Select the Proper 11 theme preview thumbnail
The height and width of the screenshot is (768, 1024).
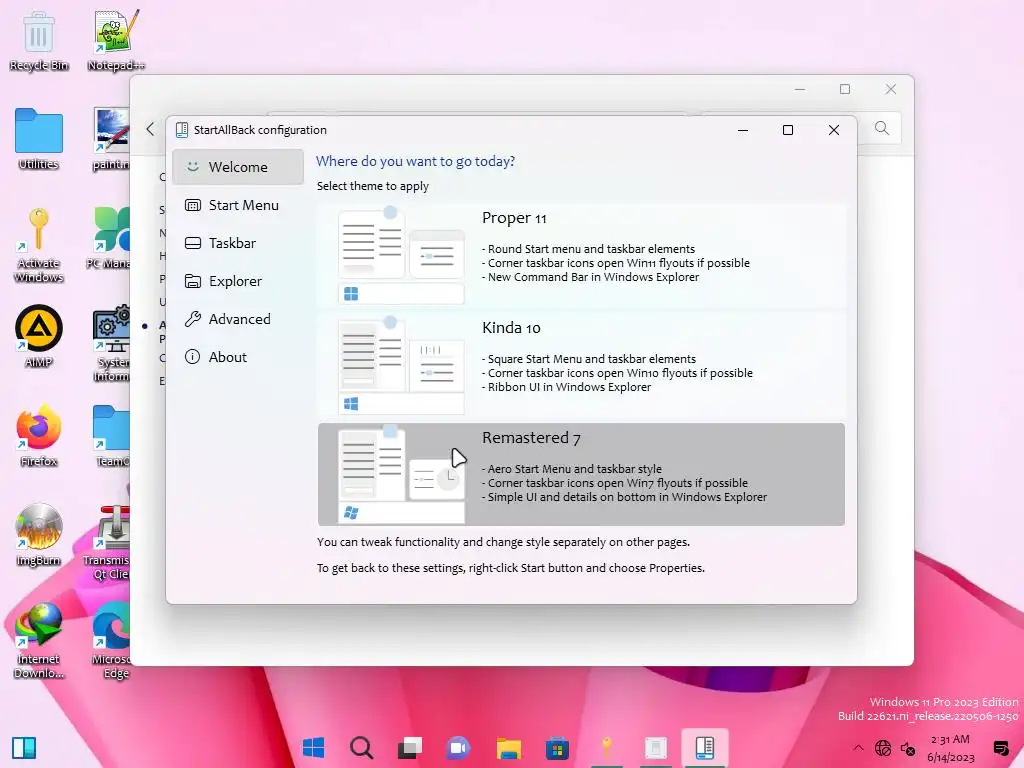[401, 255]
